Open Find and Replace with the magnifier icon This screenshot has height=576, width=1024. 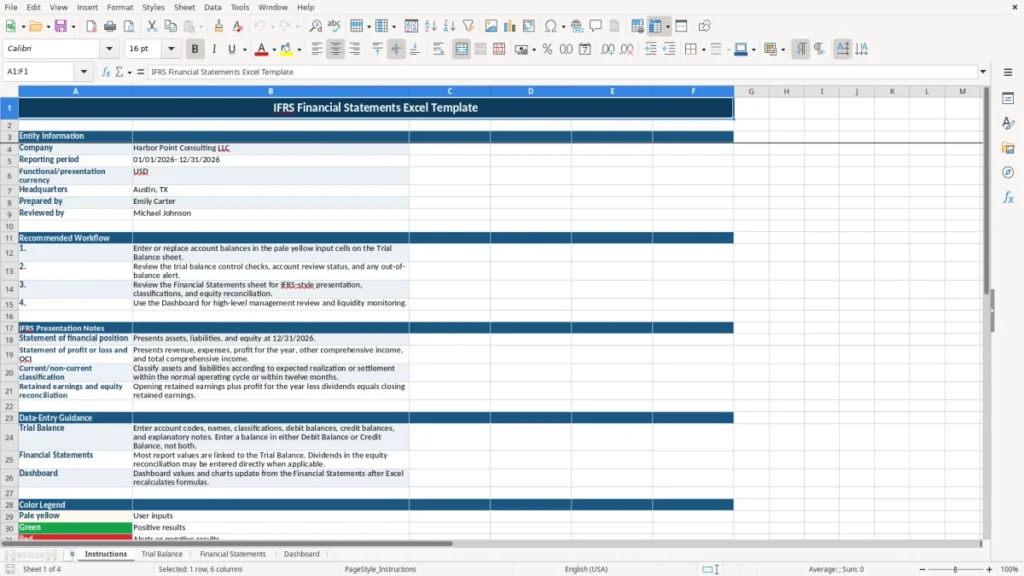pyautogui.click(x=315, y=26)
